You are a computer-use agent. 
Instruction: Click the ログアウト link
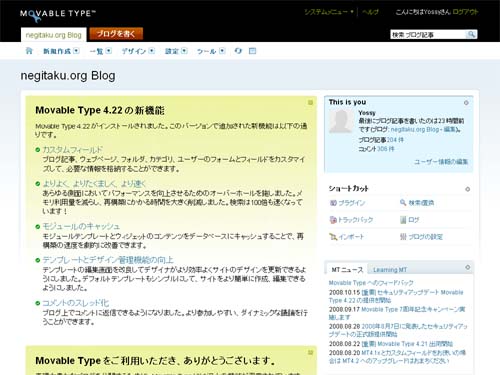[466, 12]
